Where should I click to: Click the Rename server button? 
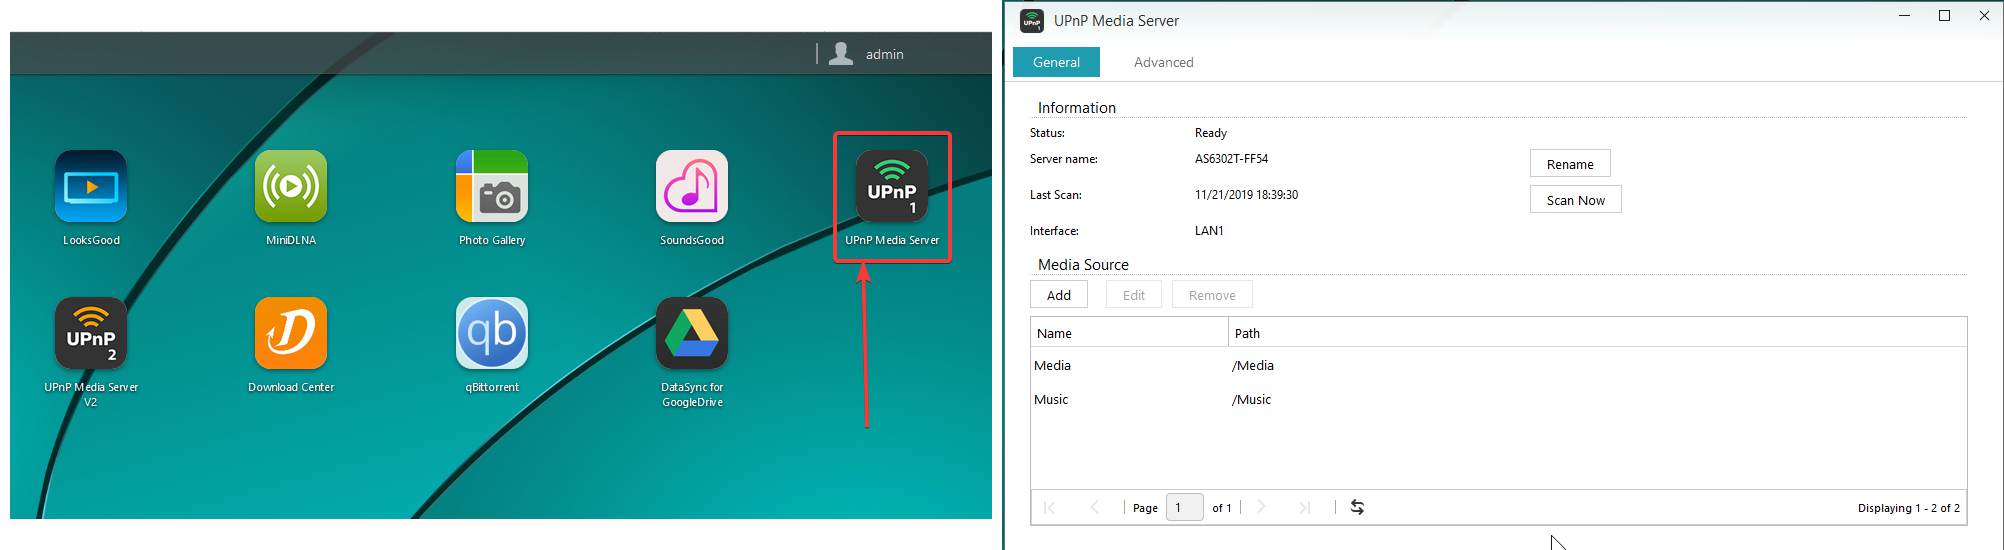coord(1570,164)
